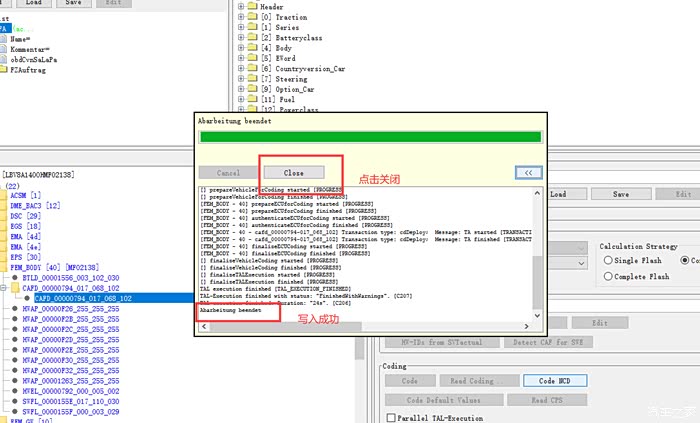Select the EPS [30] ECU entry
The height and width of the screenshot is (423, 700).
click(26, 257)
